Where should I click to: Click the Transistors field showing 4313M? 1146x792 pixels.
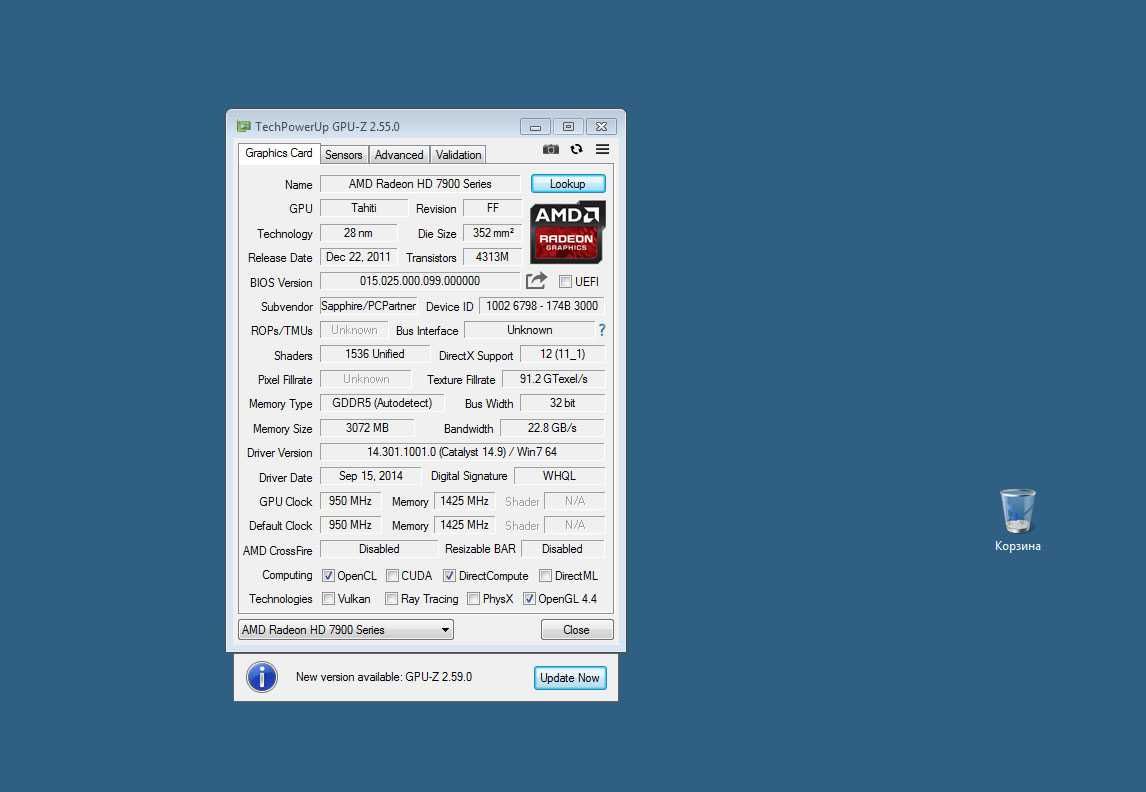click(493, 257)
